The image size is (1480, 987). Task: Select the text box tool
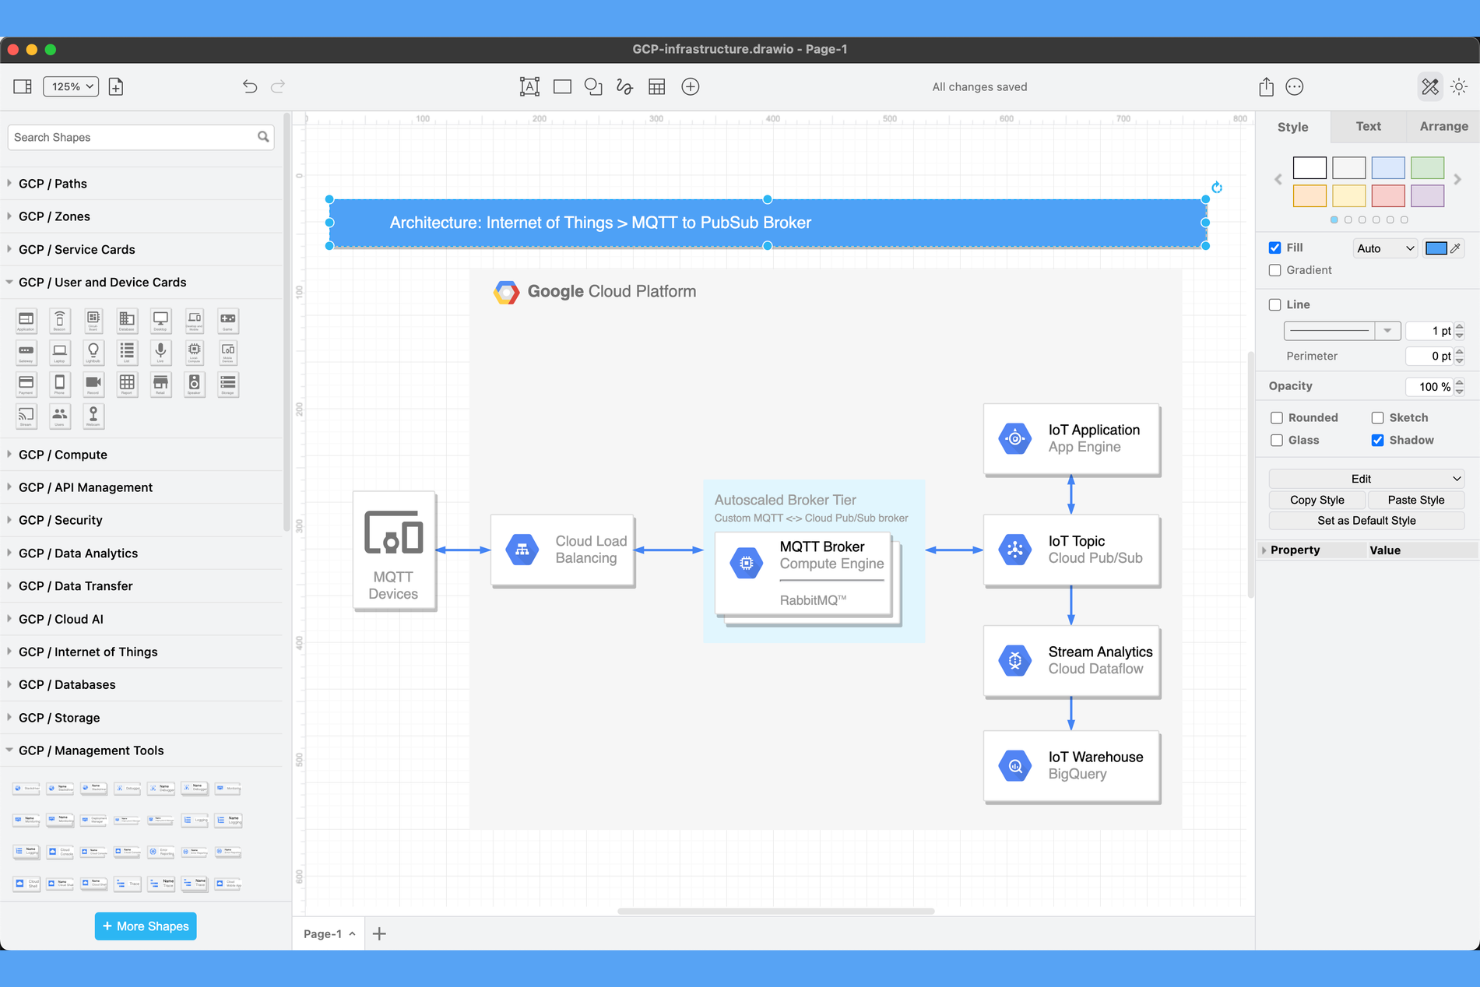(x=530, y=87)
